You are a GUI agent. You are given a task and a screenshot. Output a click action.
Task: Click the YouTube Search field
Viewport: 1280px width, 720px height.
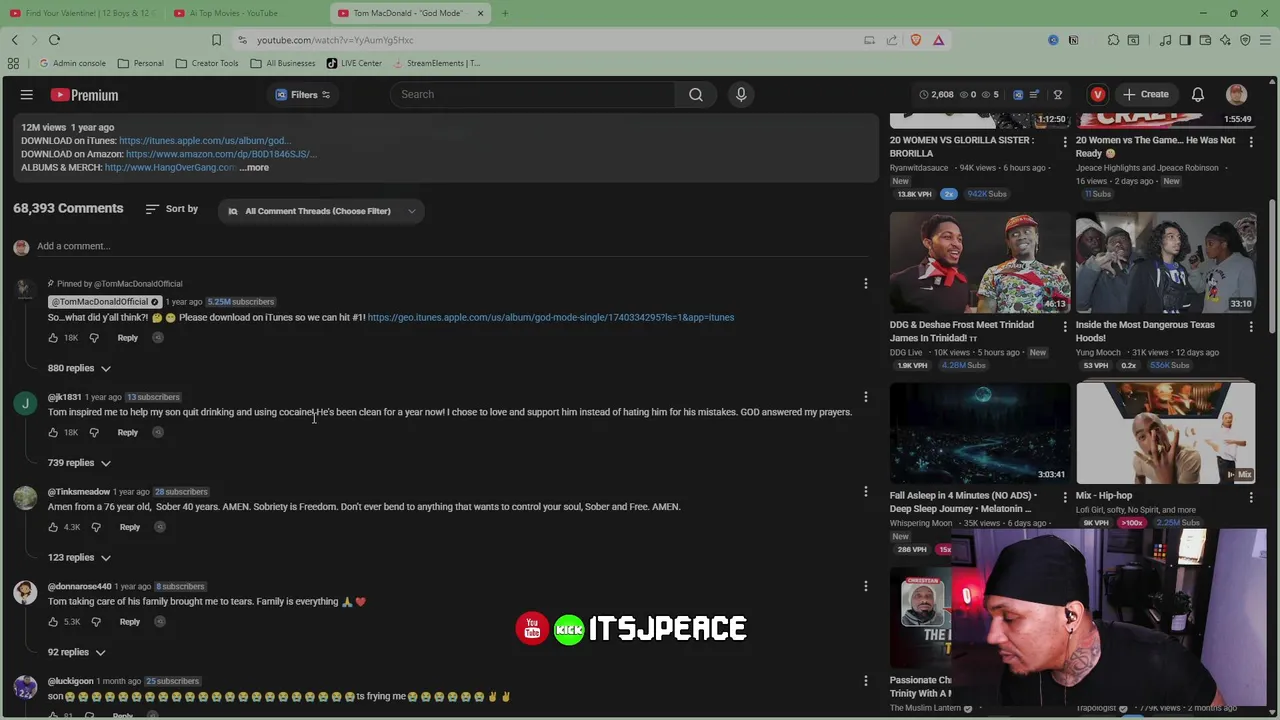tap(533, 95)
